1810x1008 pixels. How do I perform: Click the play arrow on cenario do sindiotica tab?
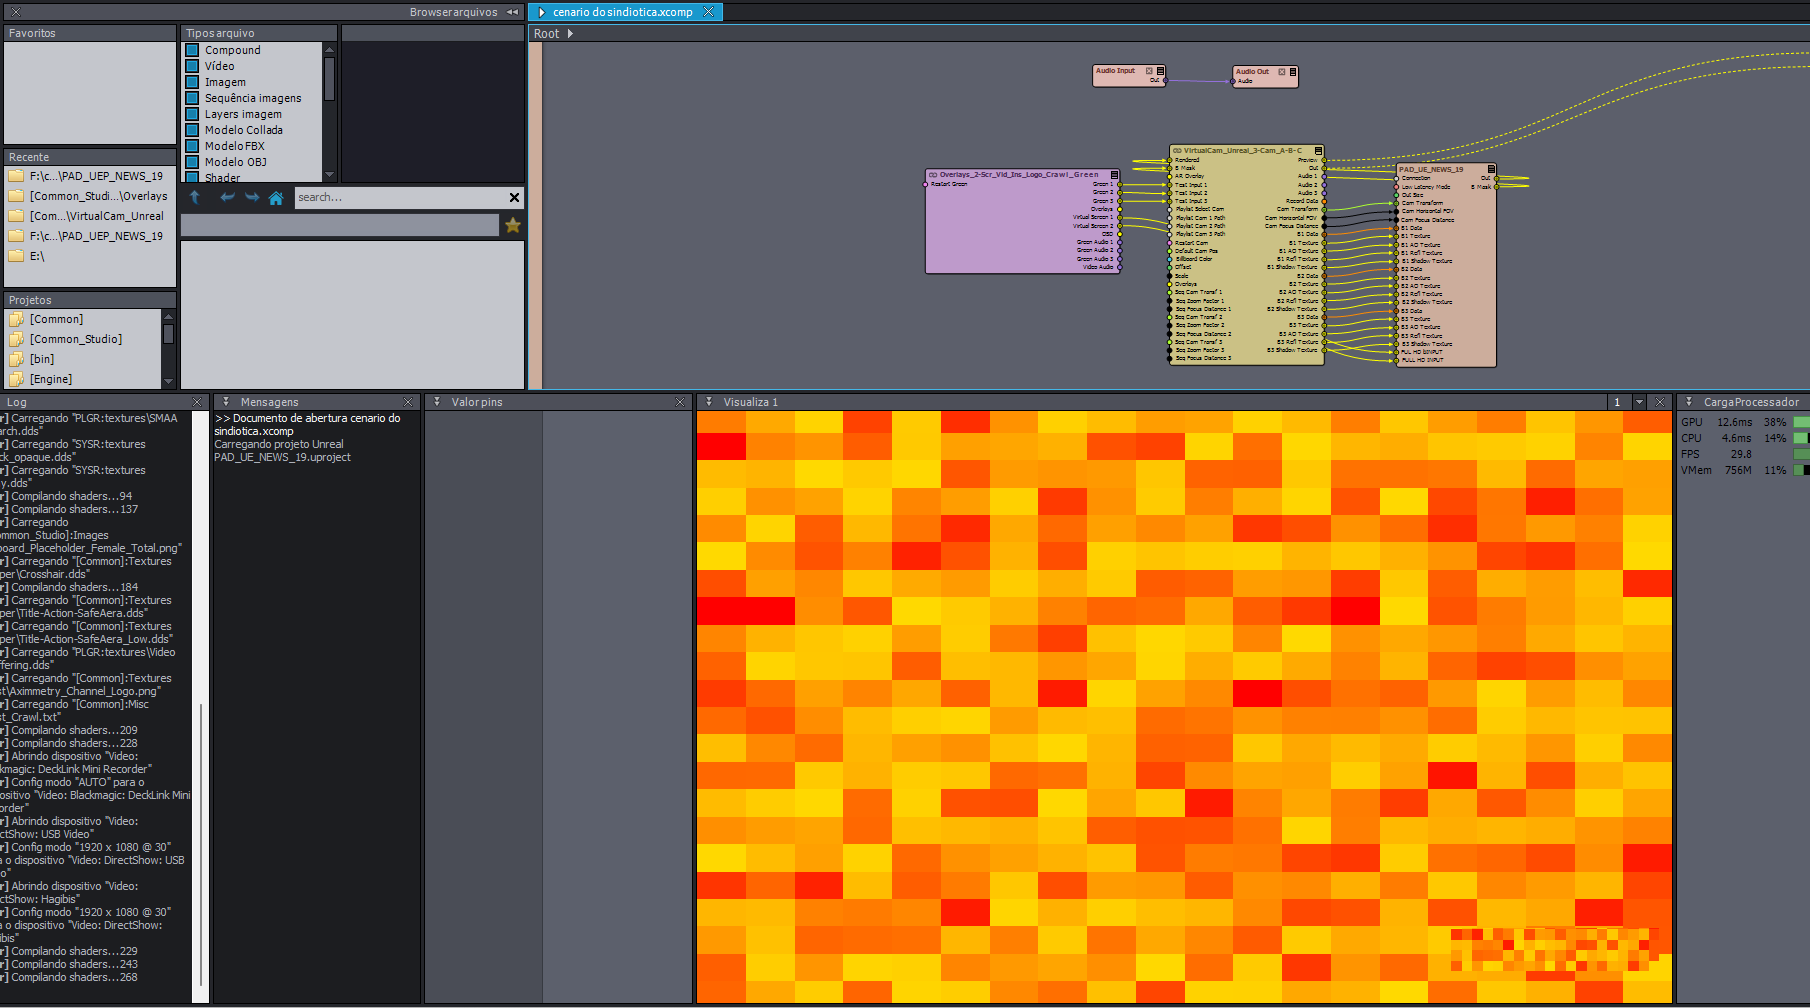coord(541,12)
